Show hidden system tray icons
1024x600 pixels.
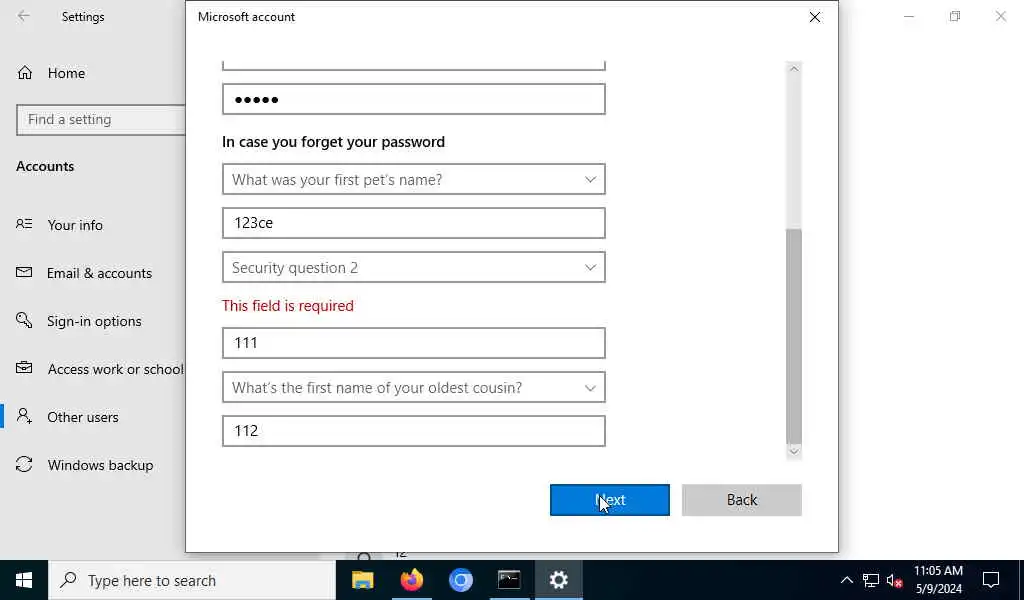[x=846, y=580]
